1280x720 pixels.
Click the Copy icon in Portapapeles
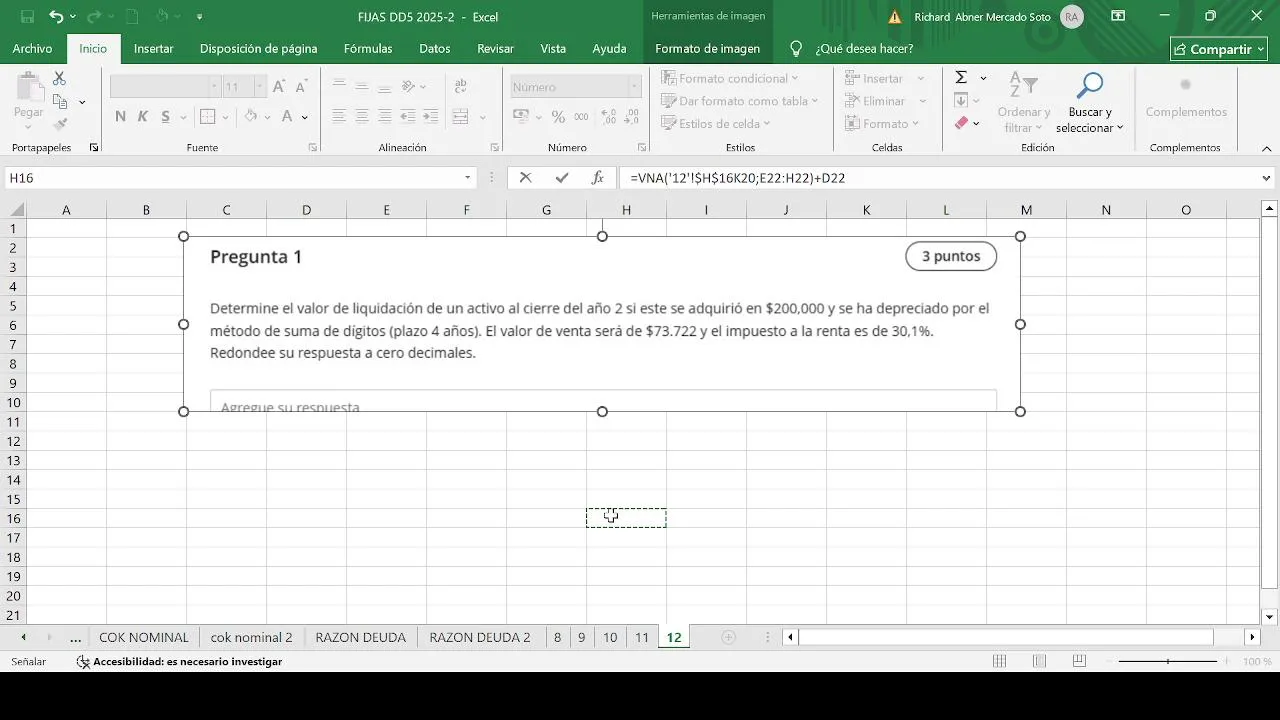pyautogui.click(x=60, y=101)
